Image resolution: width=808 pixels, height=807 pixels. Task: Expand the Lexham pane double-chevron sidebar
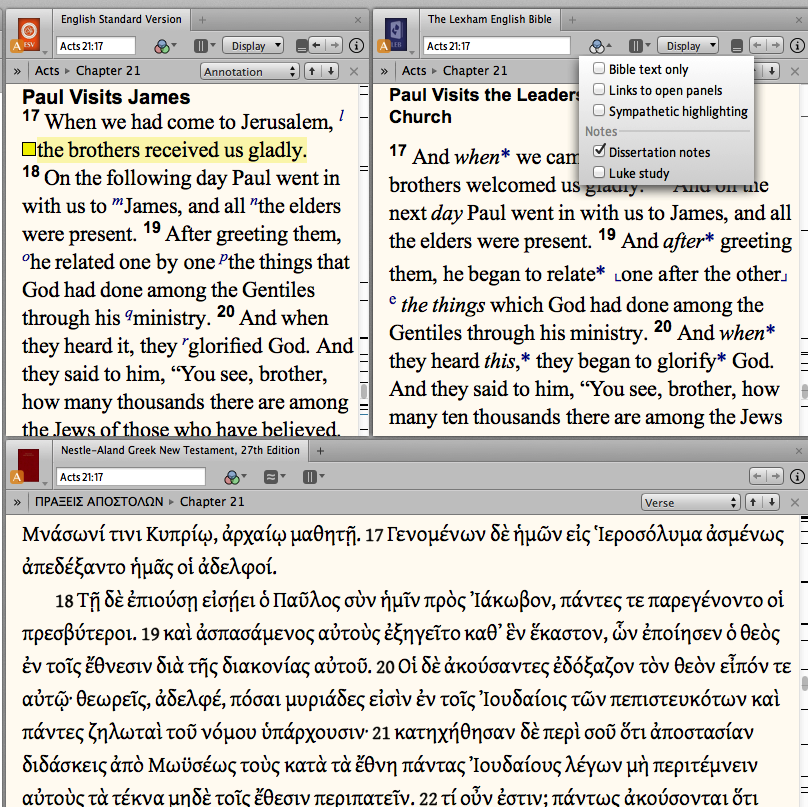pos(384,71)
